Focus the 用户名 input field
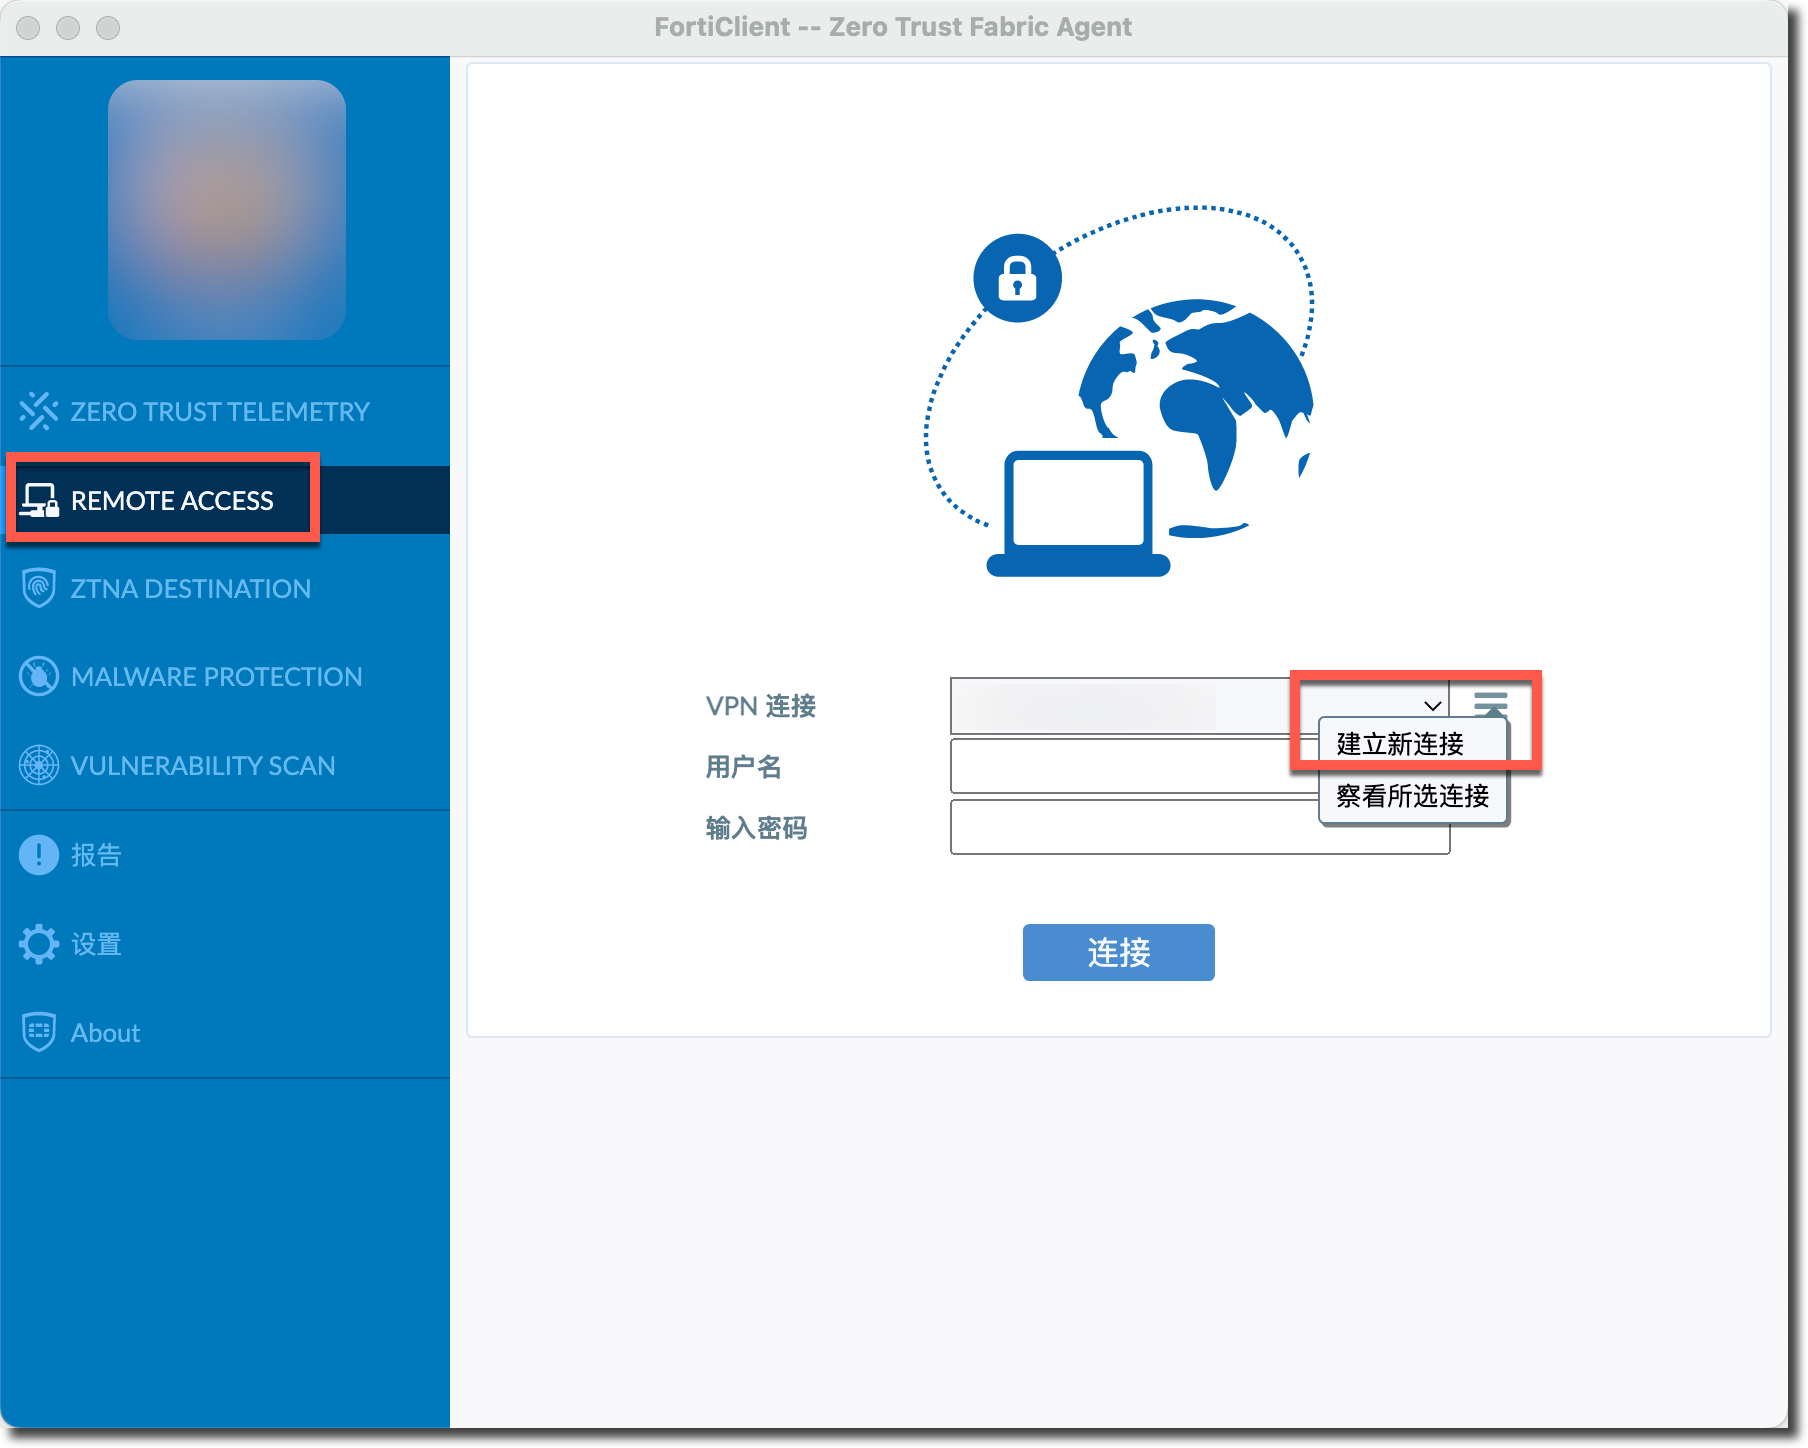The height and width of the screenshot is (1448, 1808). 1130,767
